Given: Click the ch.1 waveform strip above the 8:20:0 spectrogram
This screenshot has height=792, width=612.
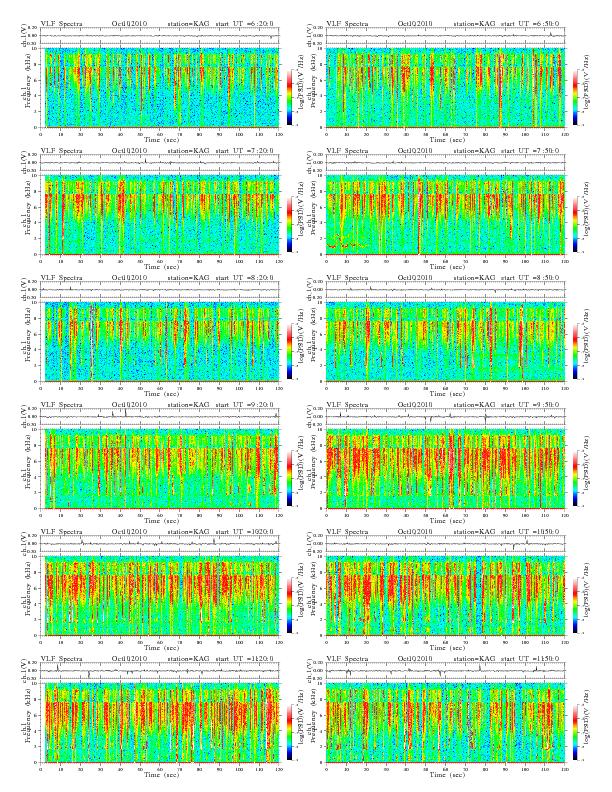Looking at the screenshot, I should click(x=160, y=290).
